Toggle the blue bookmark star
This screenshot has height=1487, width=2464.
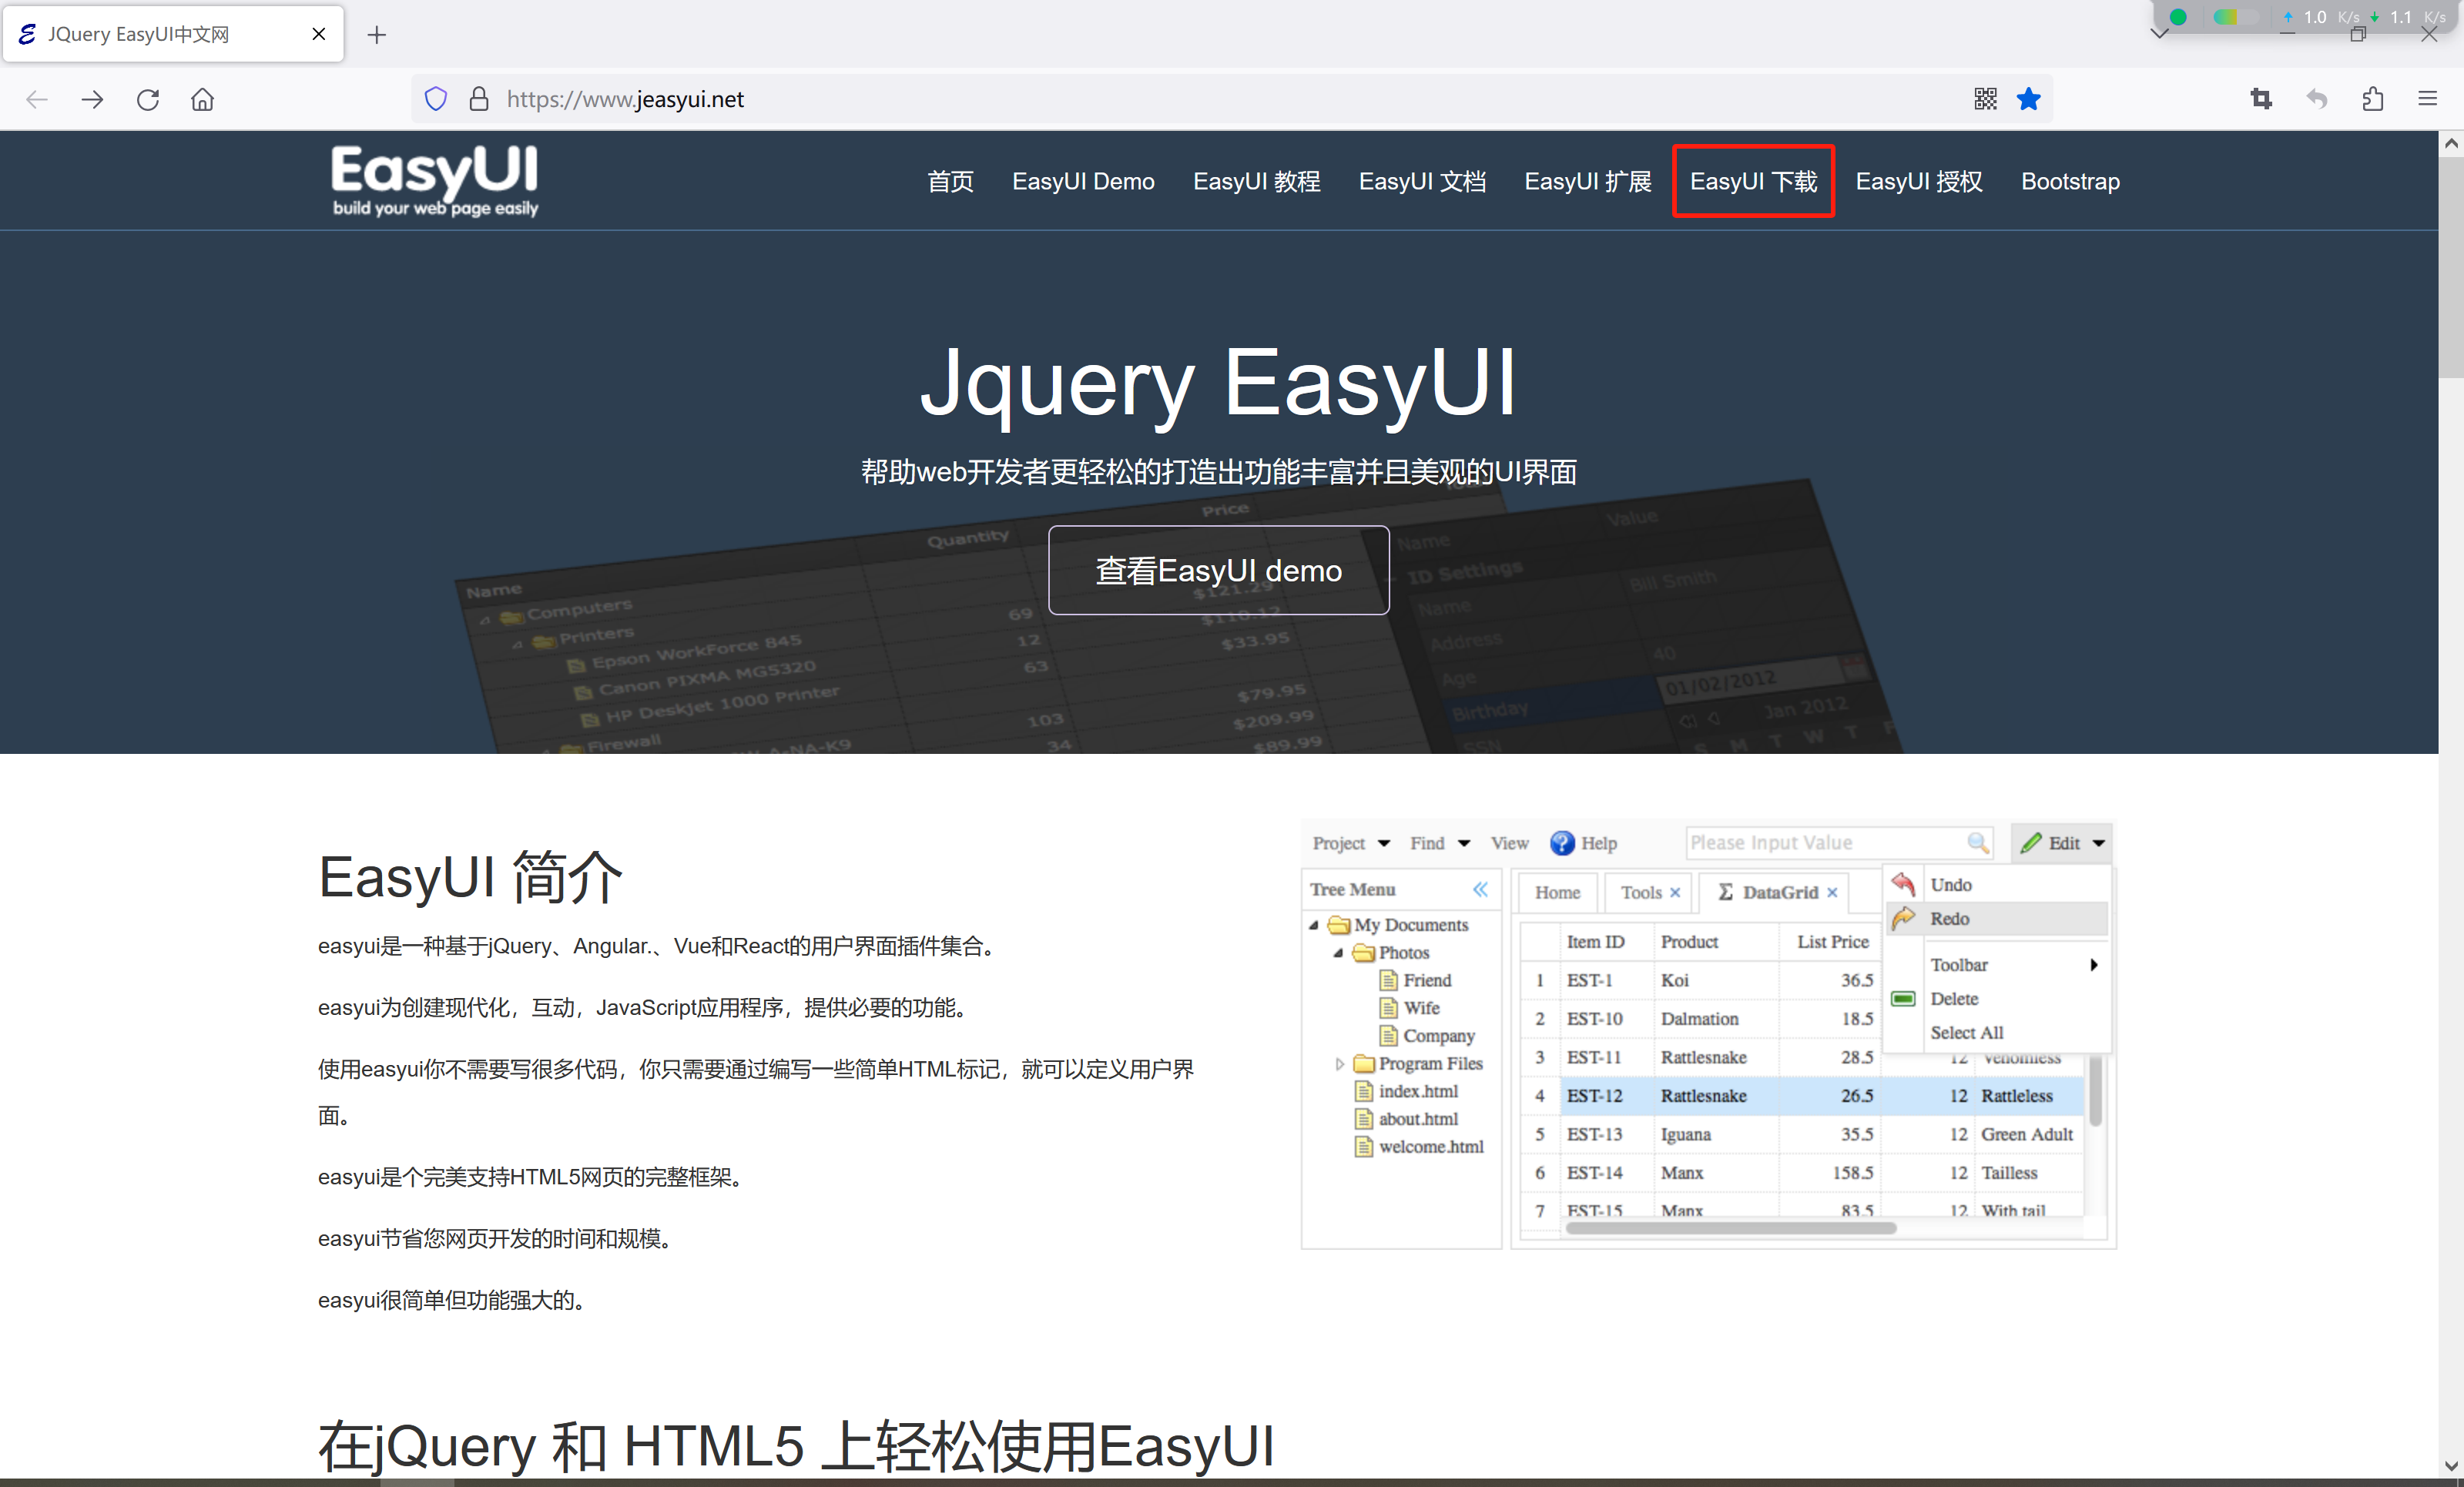[2029, 99]
